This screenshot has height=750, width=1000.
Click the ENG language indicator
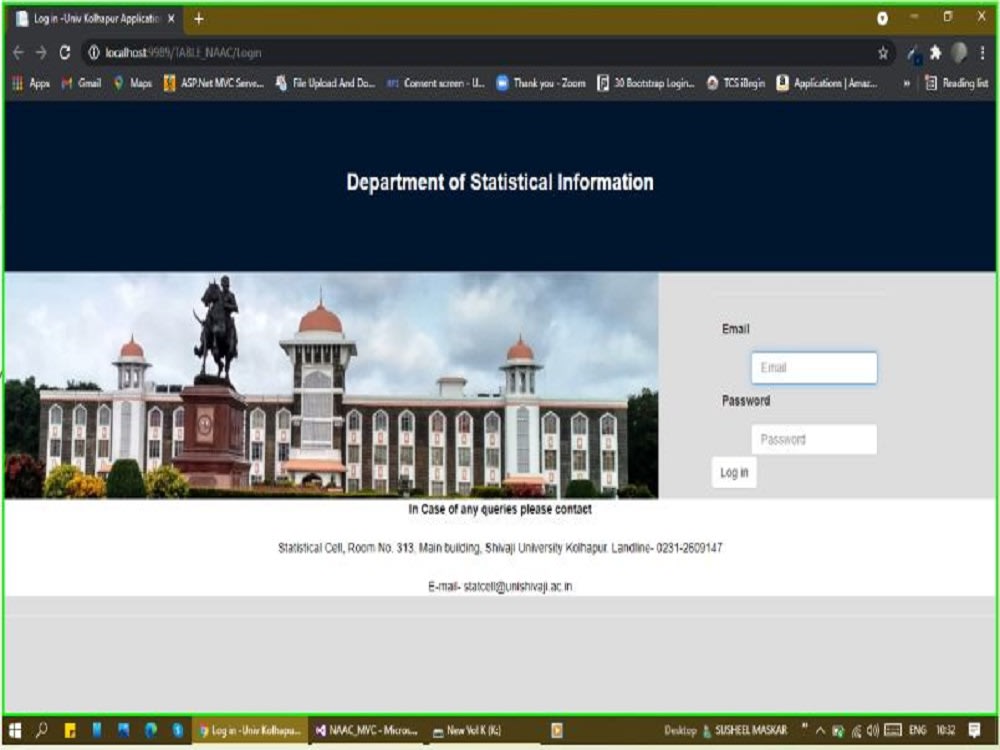(x=917, y=731)
